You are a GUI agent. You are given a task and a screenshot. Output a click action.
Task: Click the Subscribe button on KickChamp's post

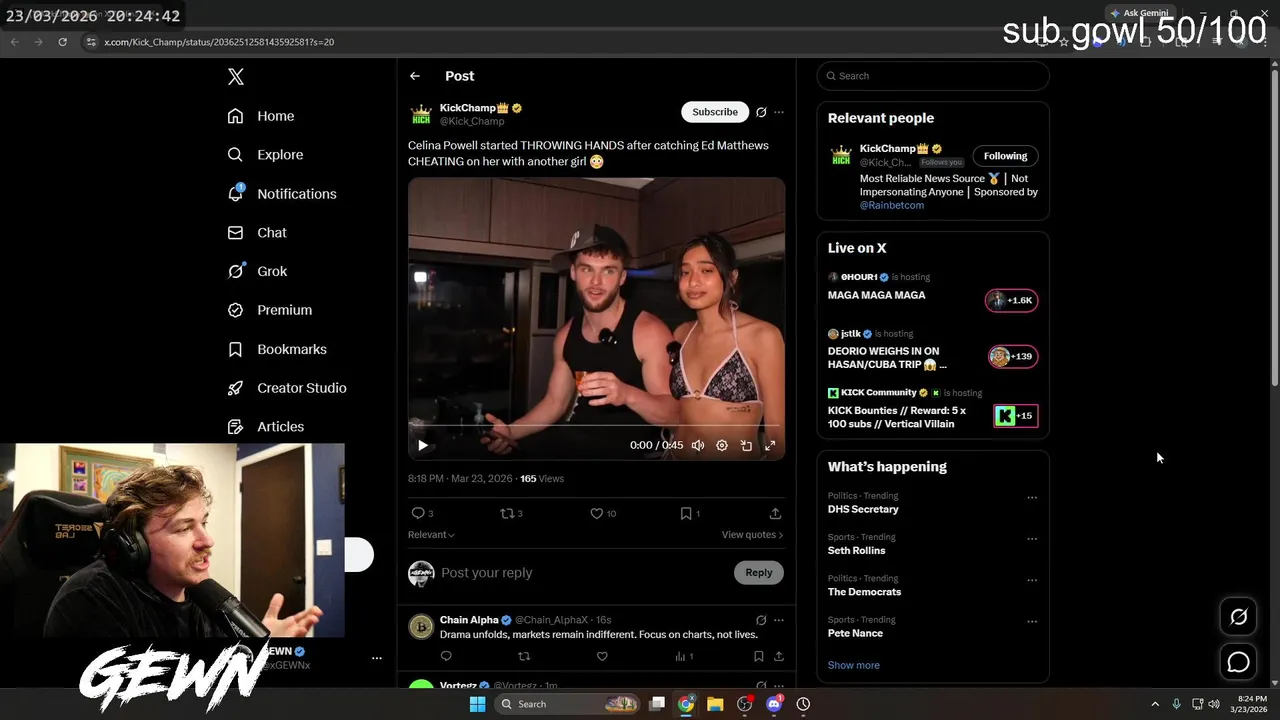tap(715, 112)
